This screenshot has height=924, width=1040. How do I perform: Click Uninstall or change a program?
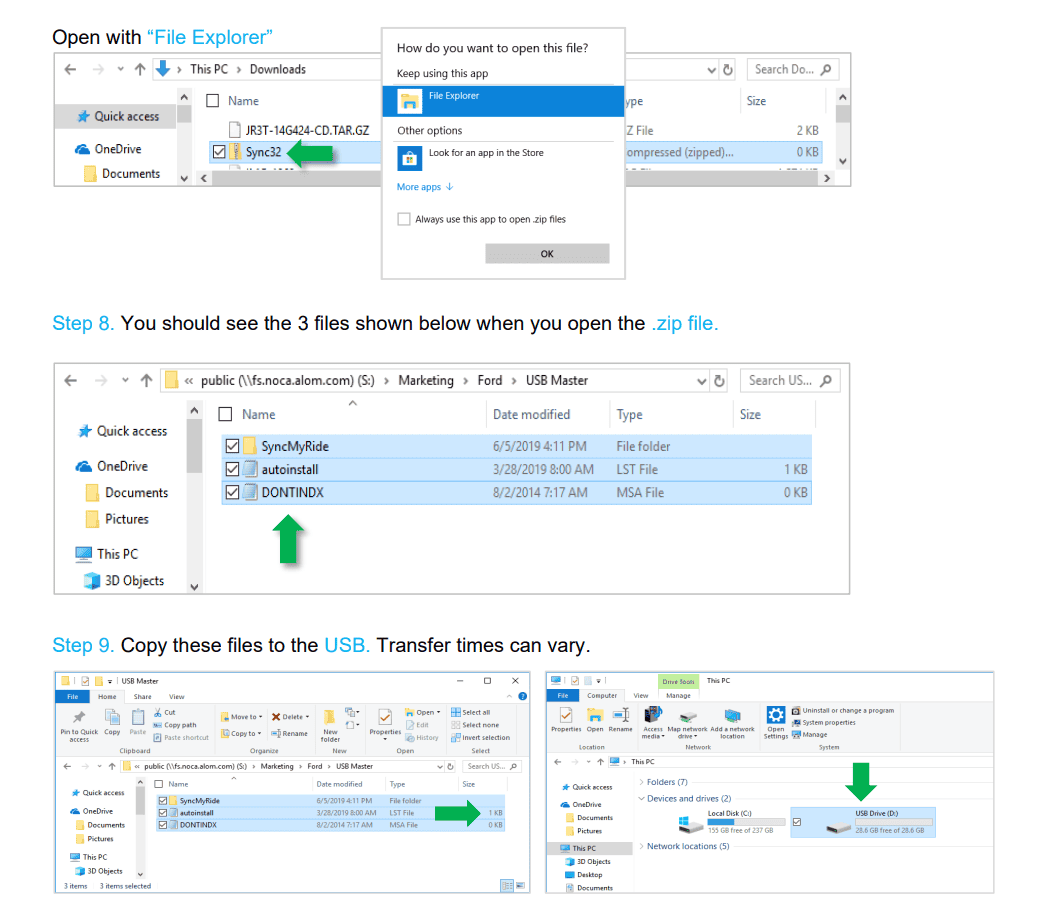point(847,710)
